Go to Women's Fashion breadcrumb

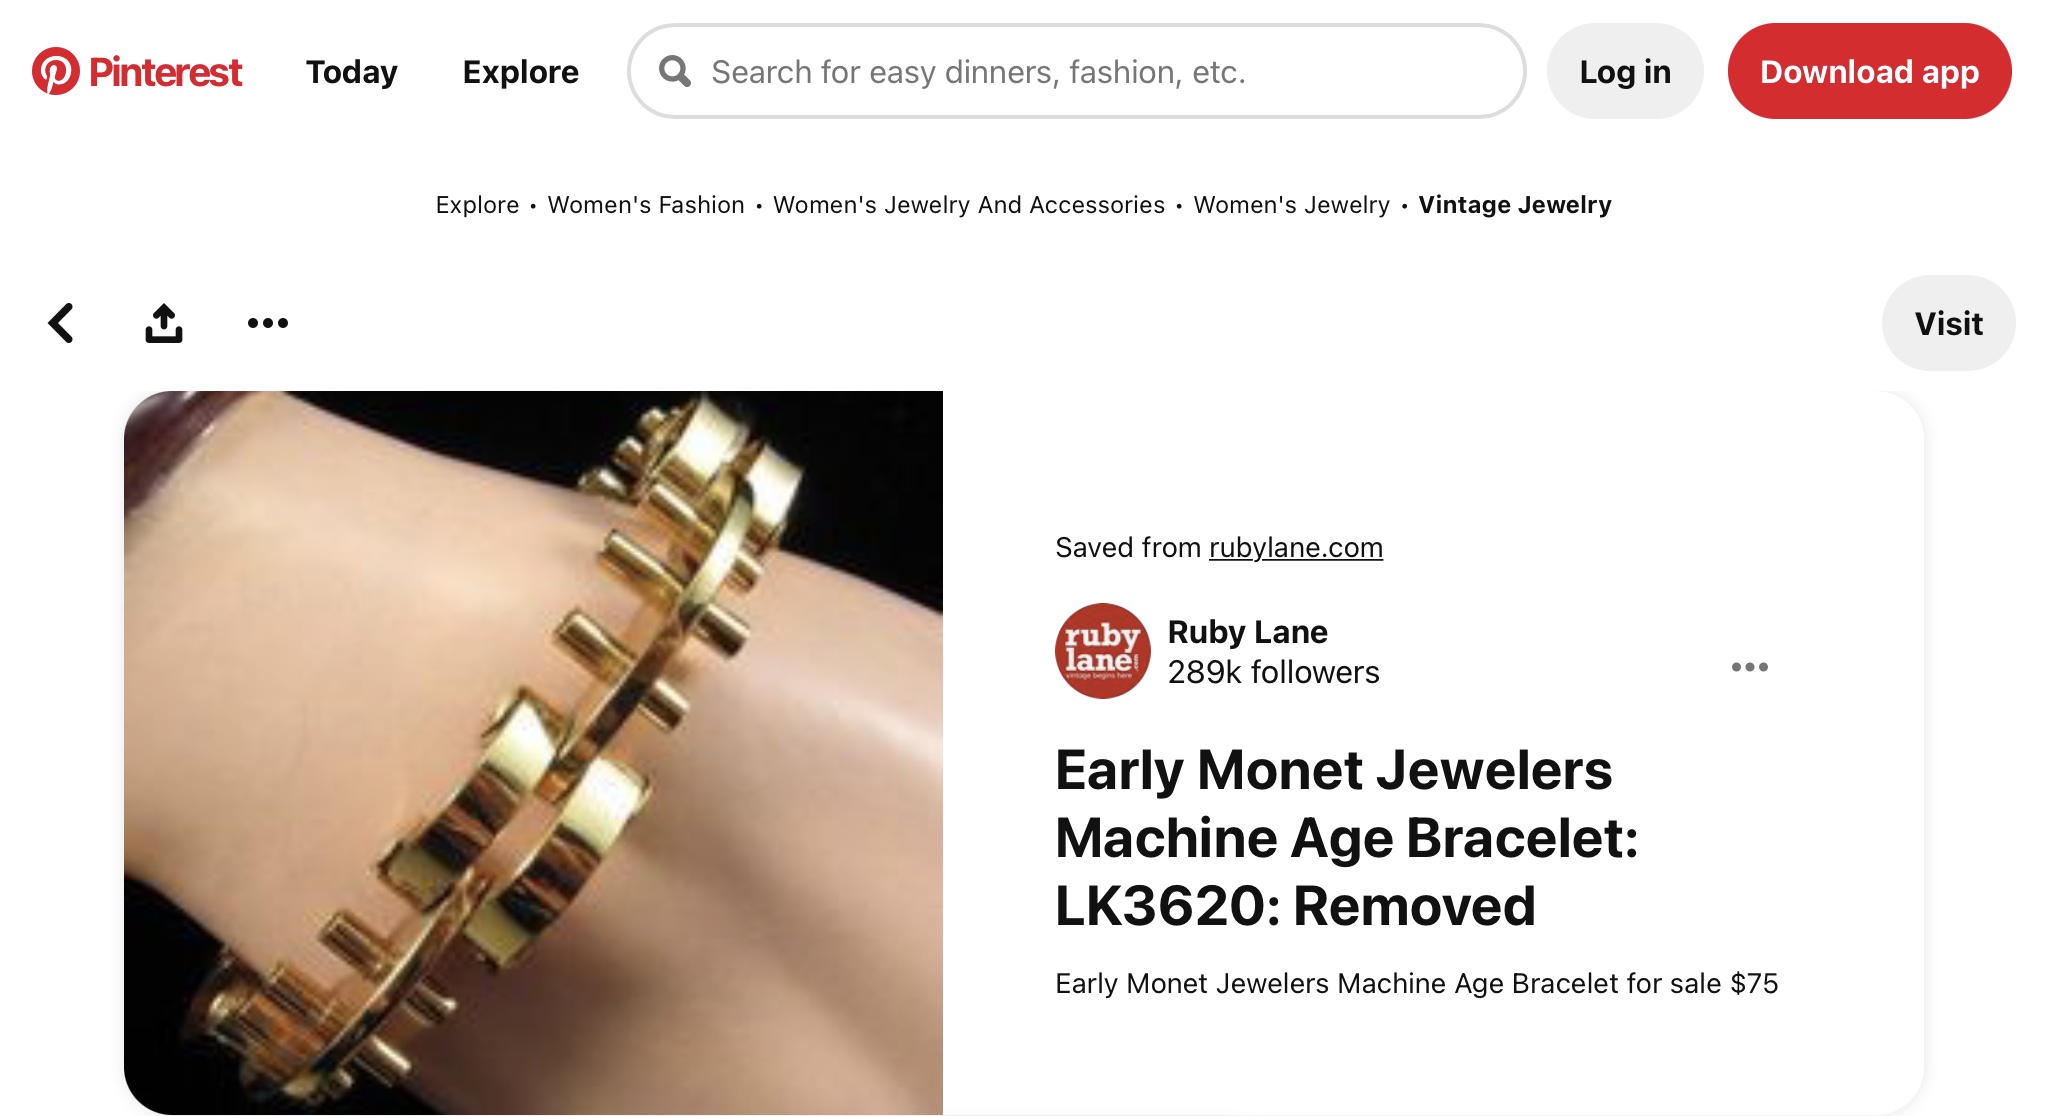[646, 205]
